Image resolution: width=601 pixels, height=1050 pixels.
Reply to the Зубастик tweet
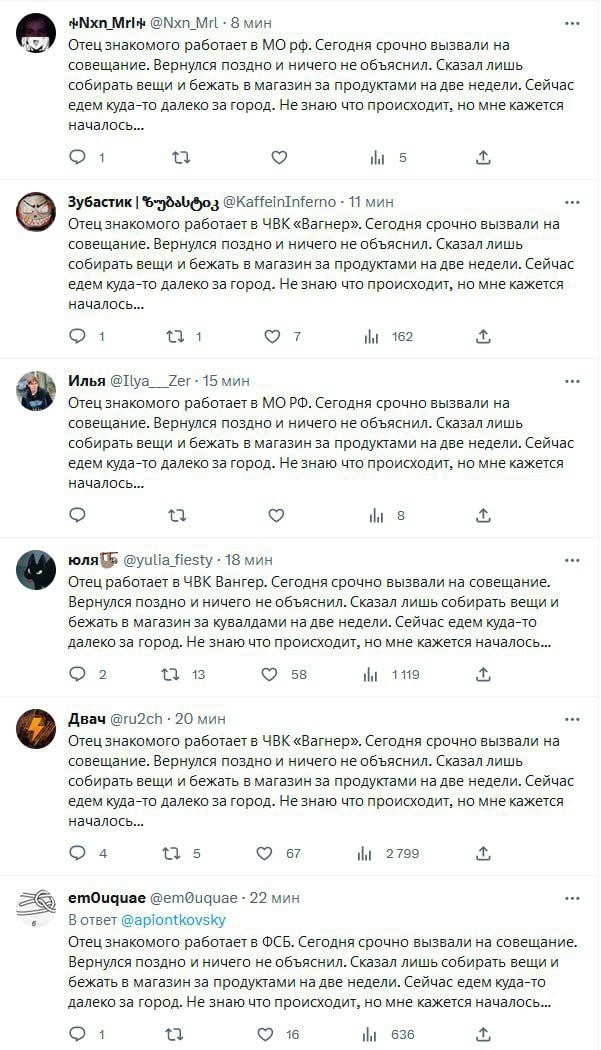point(78,336)
